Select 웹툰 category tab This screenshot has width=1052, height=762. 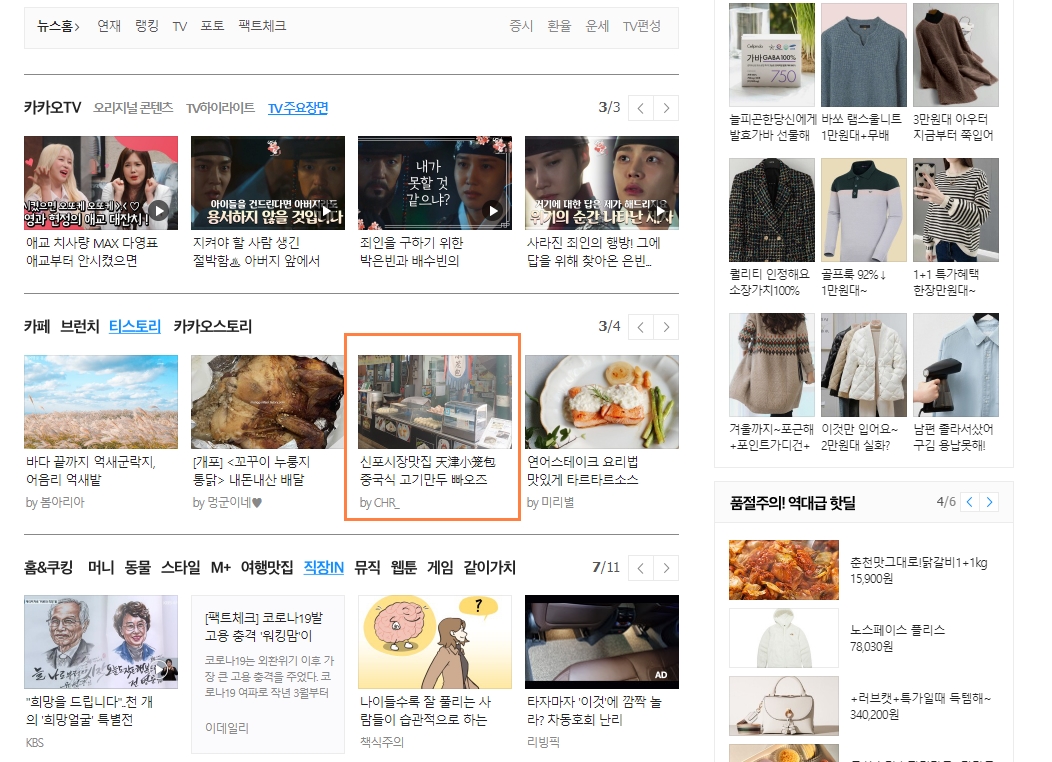(403, 567)
